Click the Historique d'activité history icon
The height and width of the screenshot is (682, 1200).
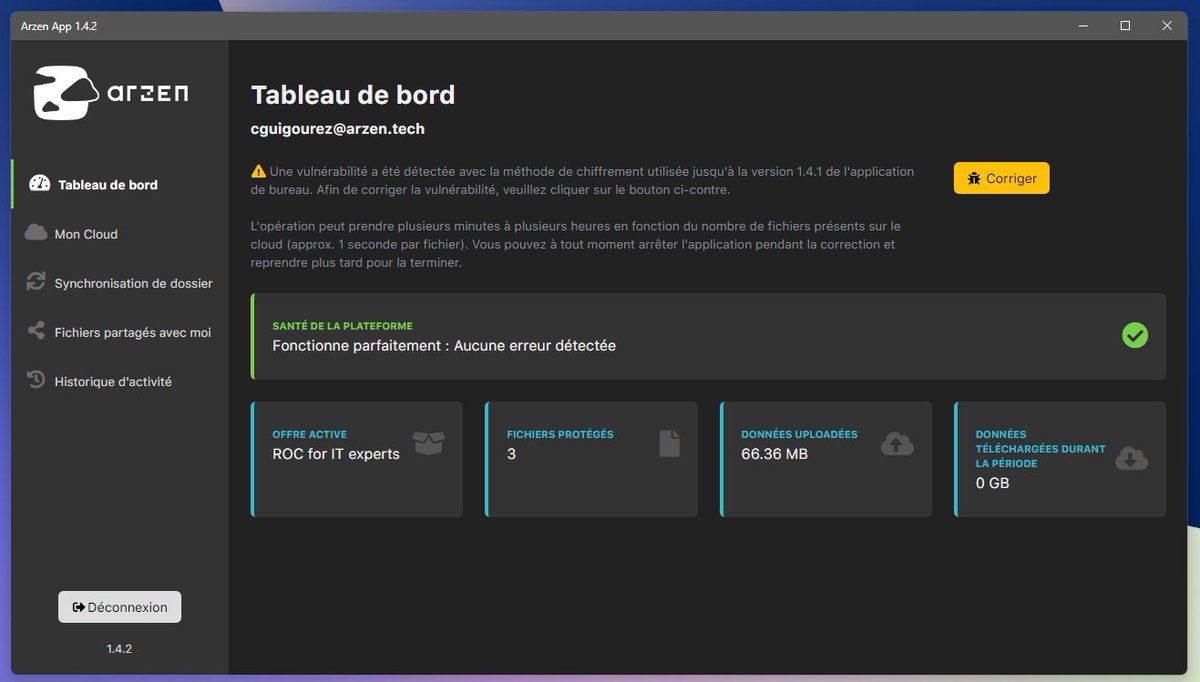point(36,380)
